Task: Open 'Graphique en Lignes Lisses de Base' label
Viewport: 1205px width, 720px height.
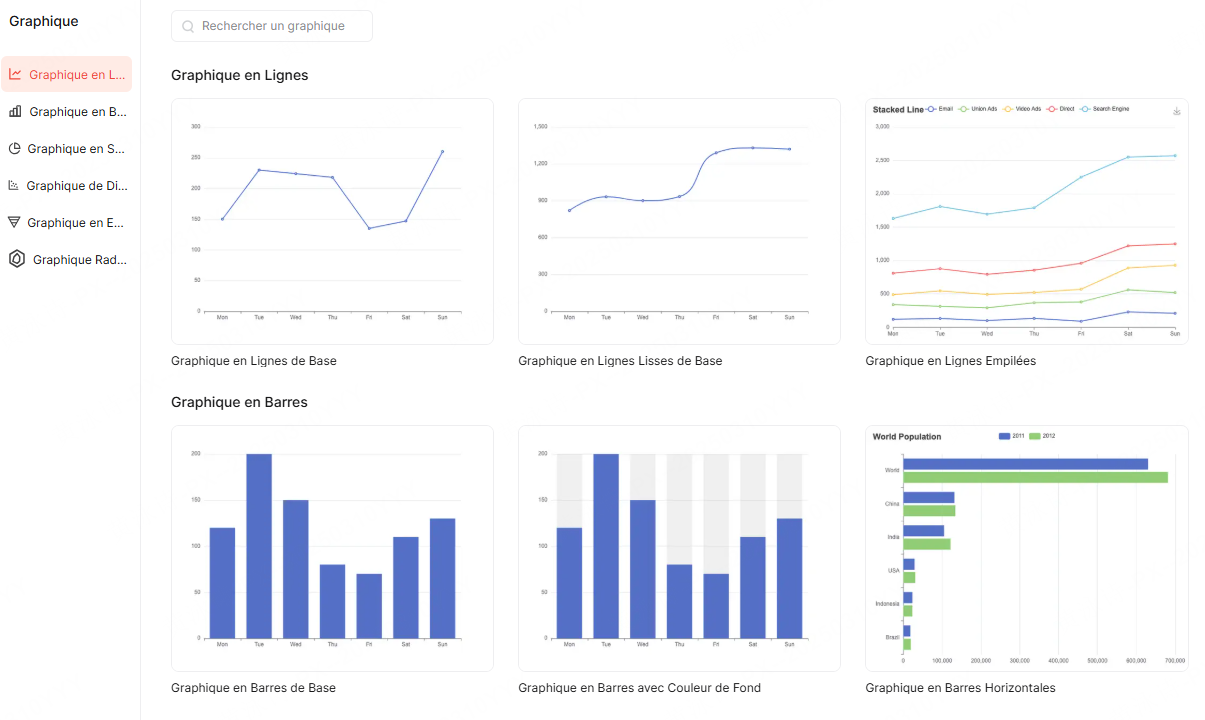Action: tap(620, 361)
